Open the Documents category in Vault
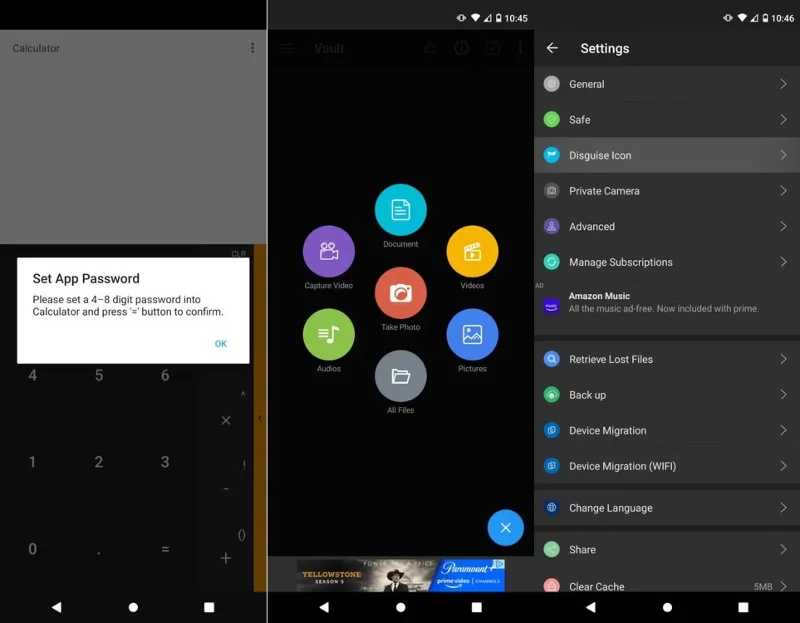 pos(400,213)
